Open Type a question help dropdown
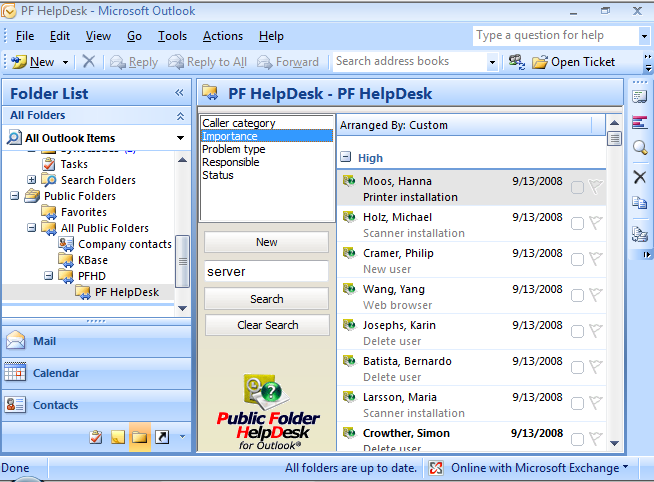 click(644, 36)
